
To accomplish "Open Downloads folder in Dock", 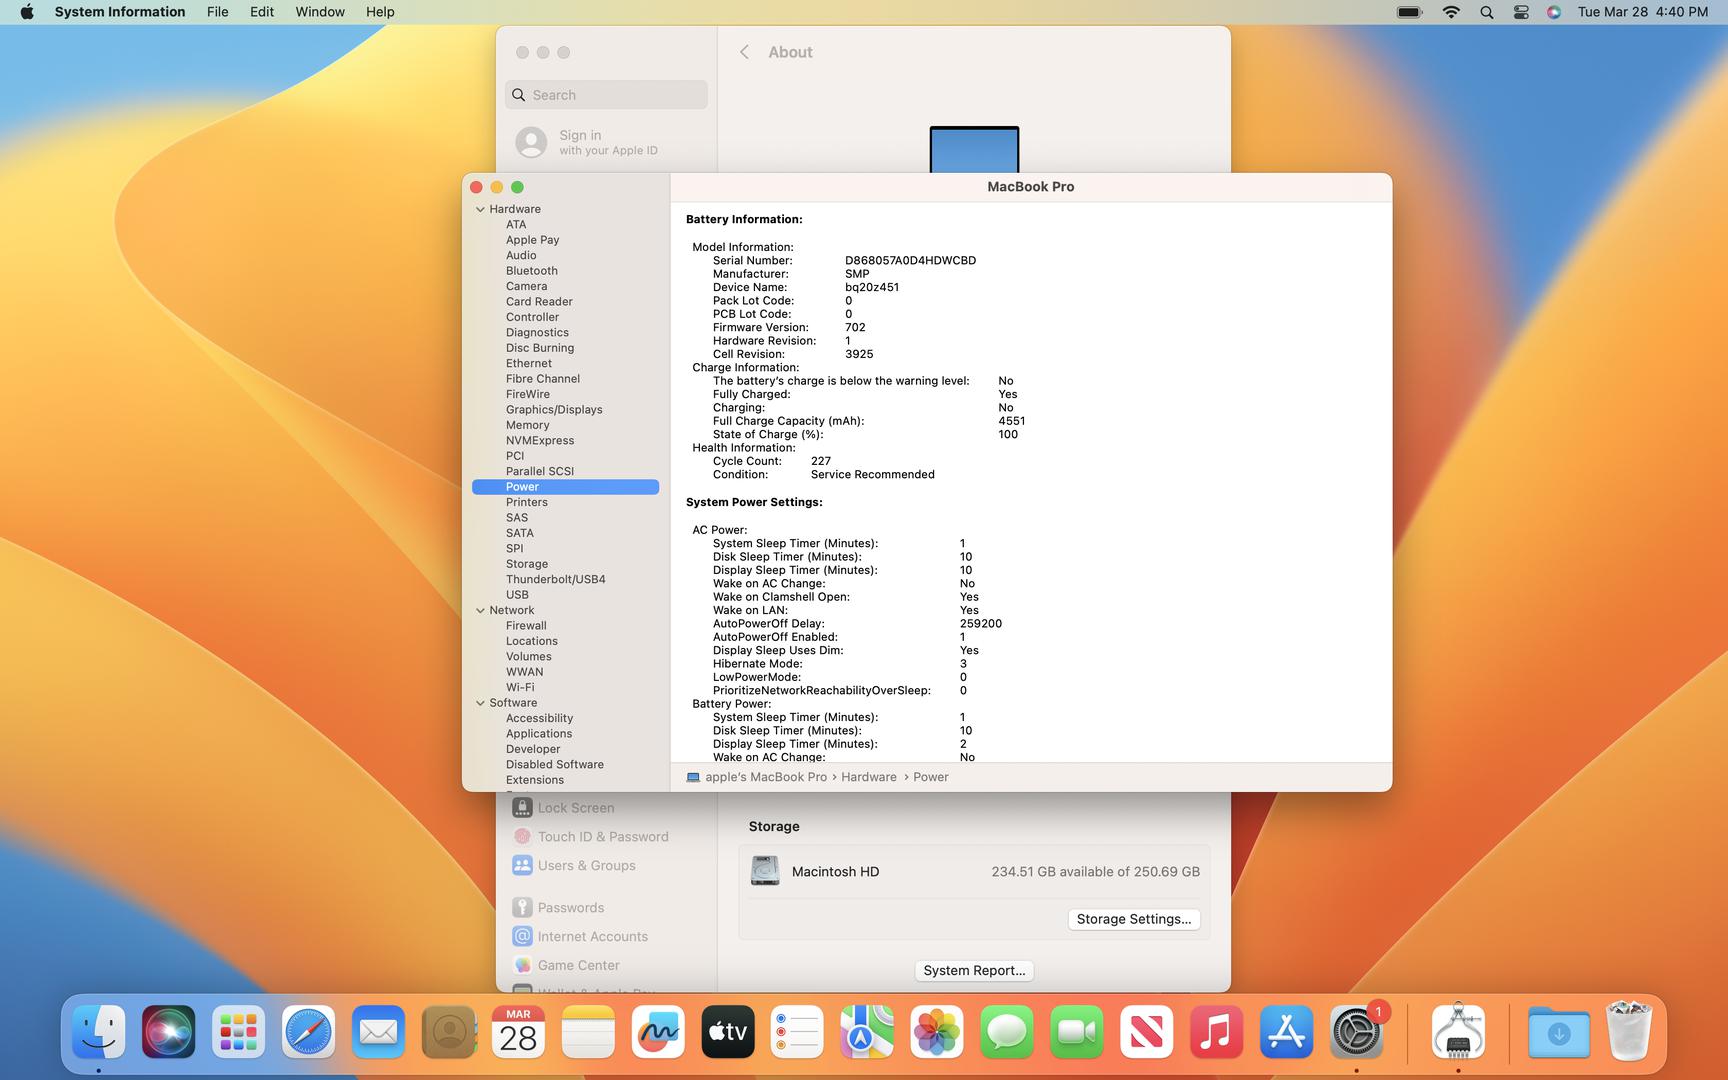I will [x=1559, y=1032].
